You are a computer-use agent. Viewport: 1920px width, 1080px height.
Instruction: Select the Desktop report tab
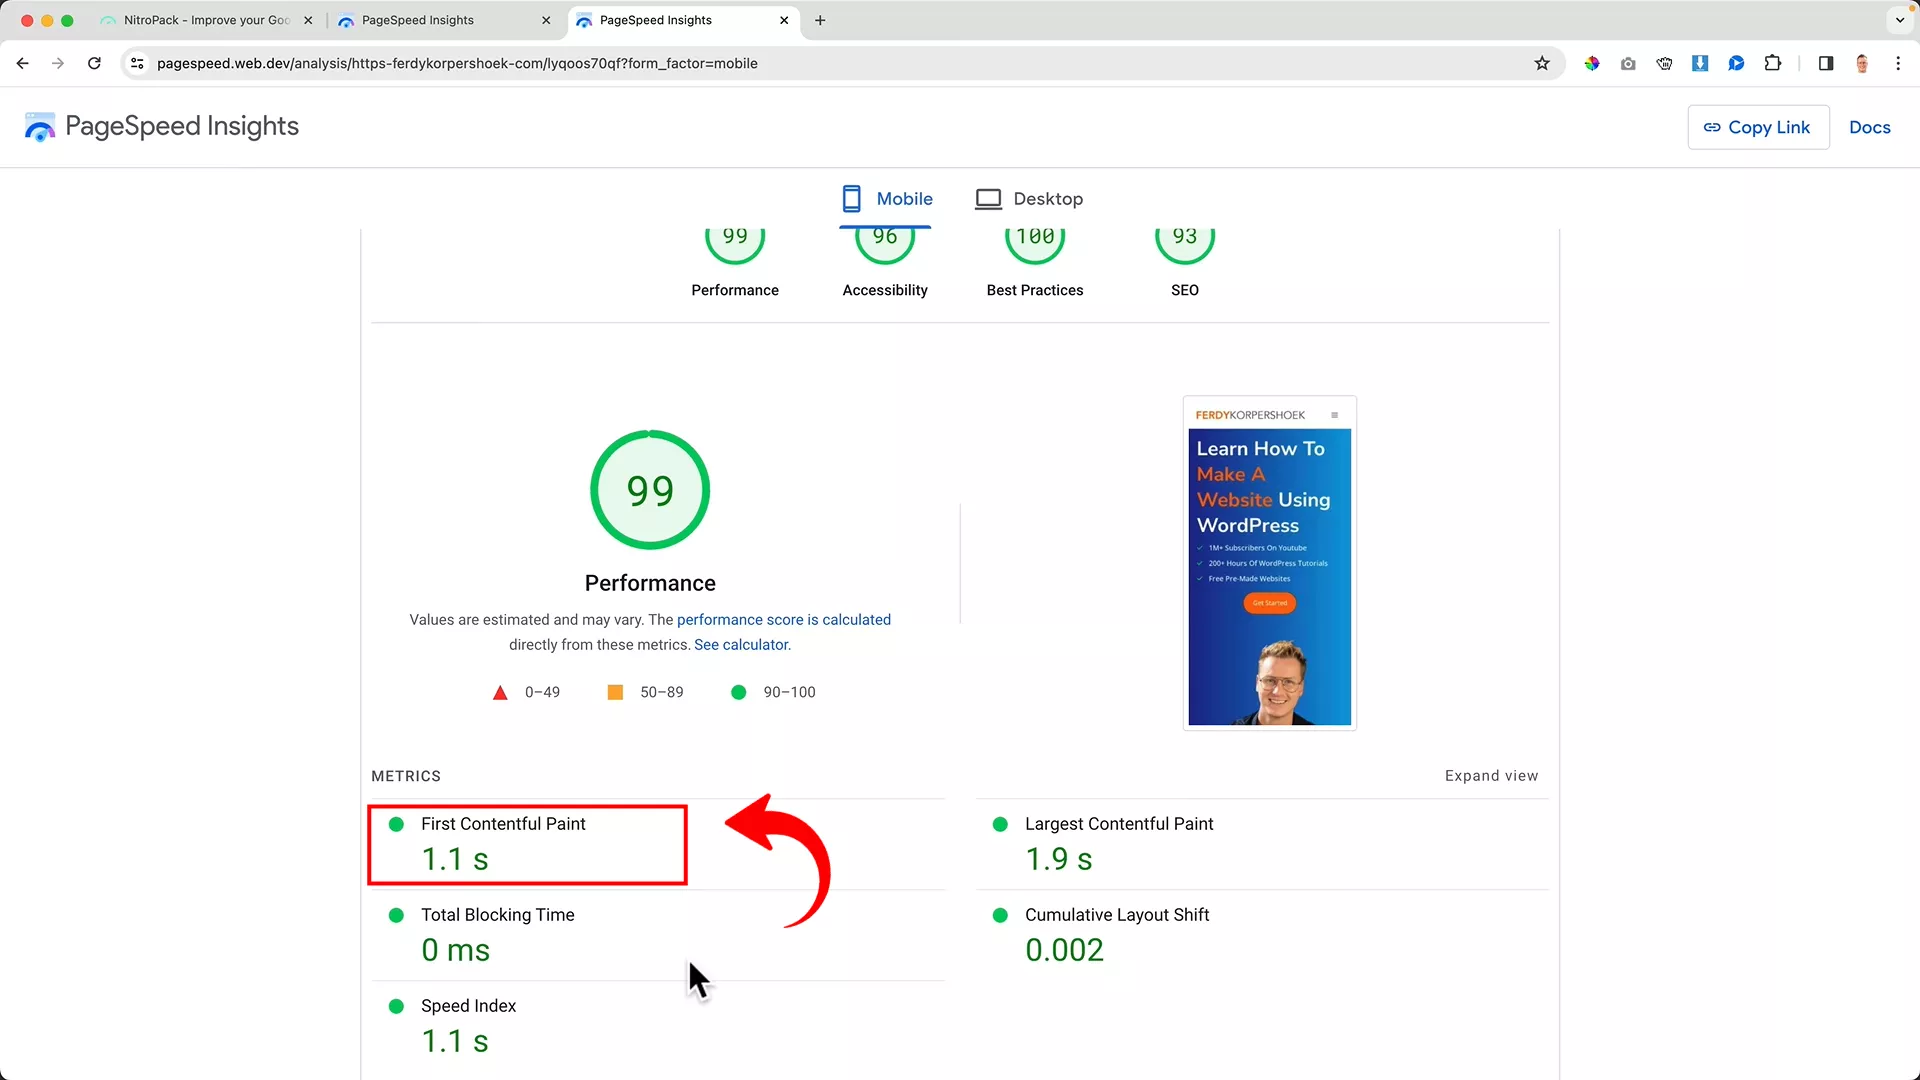click(x=1029, y=199)
